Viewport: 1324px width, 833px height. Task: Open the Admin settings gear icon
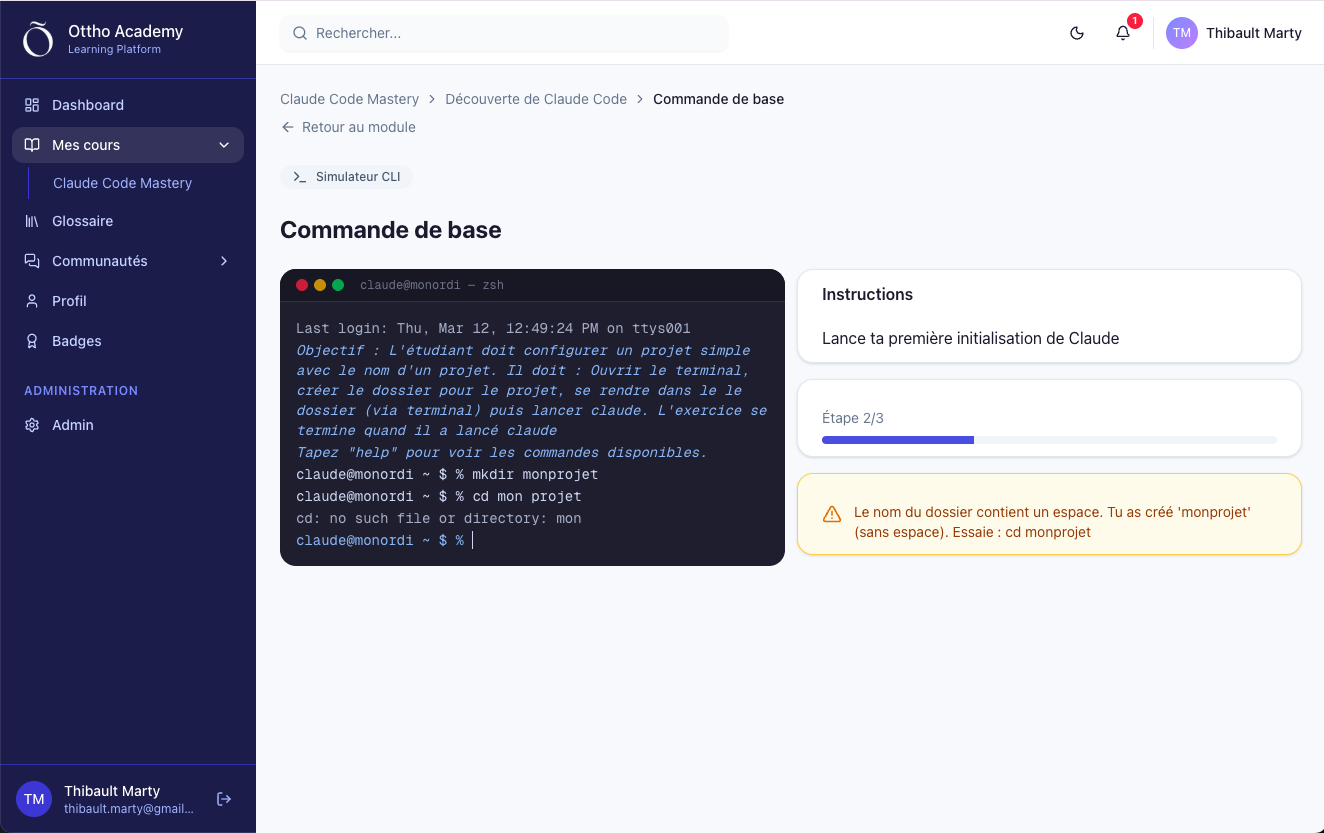(x=31, y=425)
